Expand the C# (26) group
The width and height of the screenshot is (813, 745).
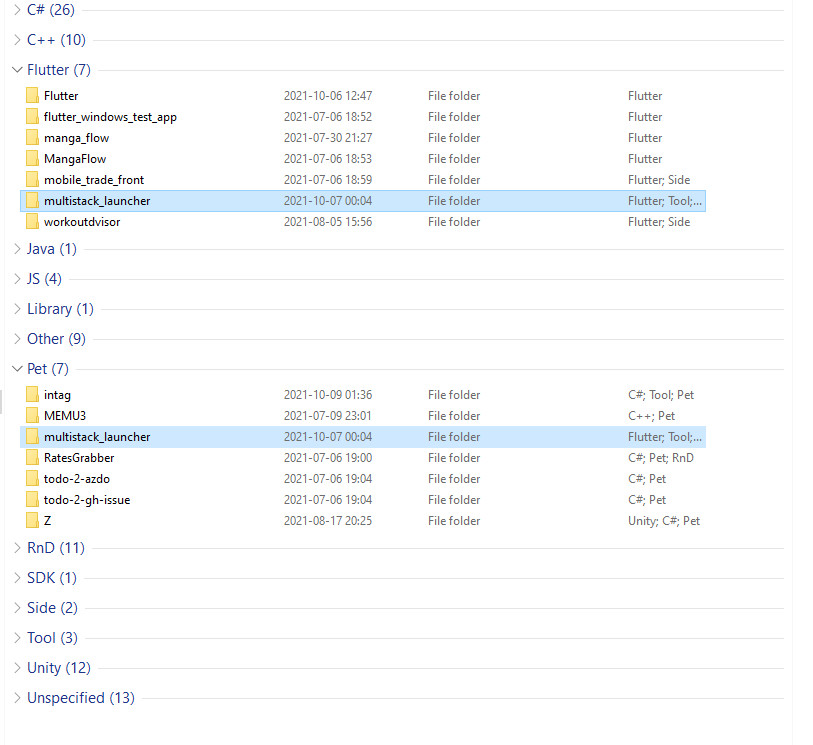(17, 10)
